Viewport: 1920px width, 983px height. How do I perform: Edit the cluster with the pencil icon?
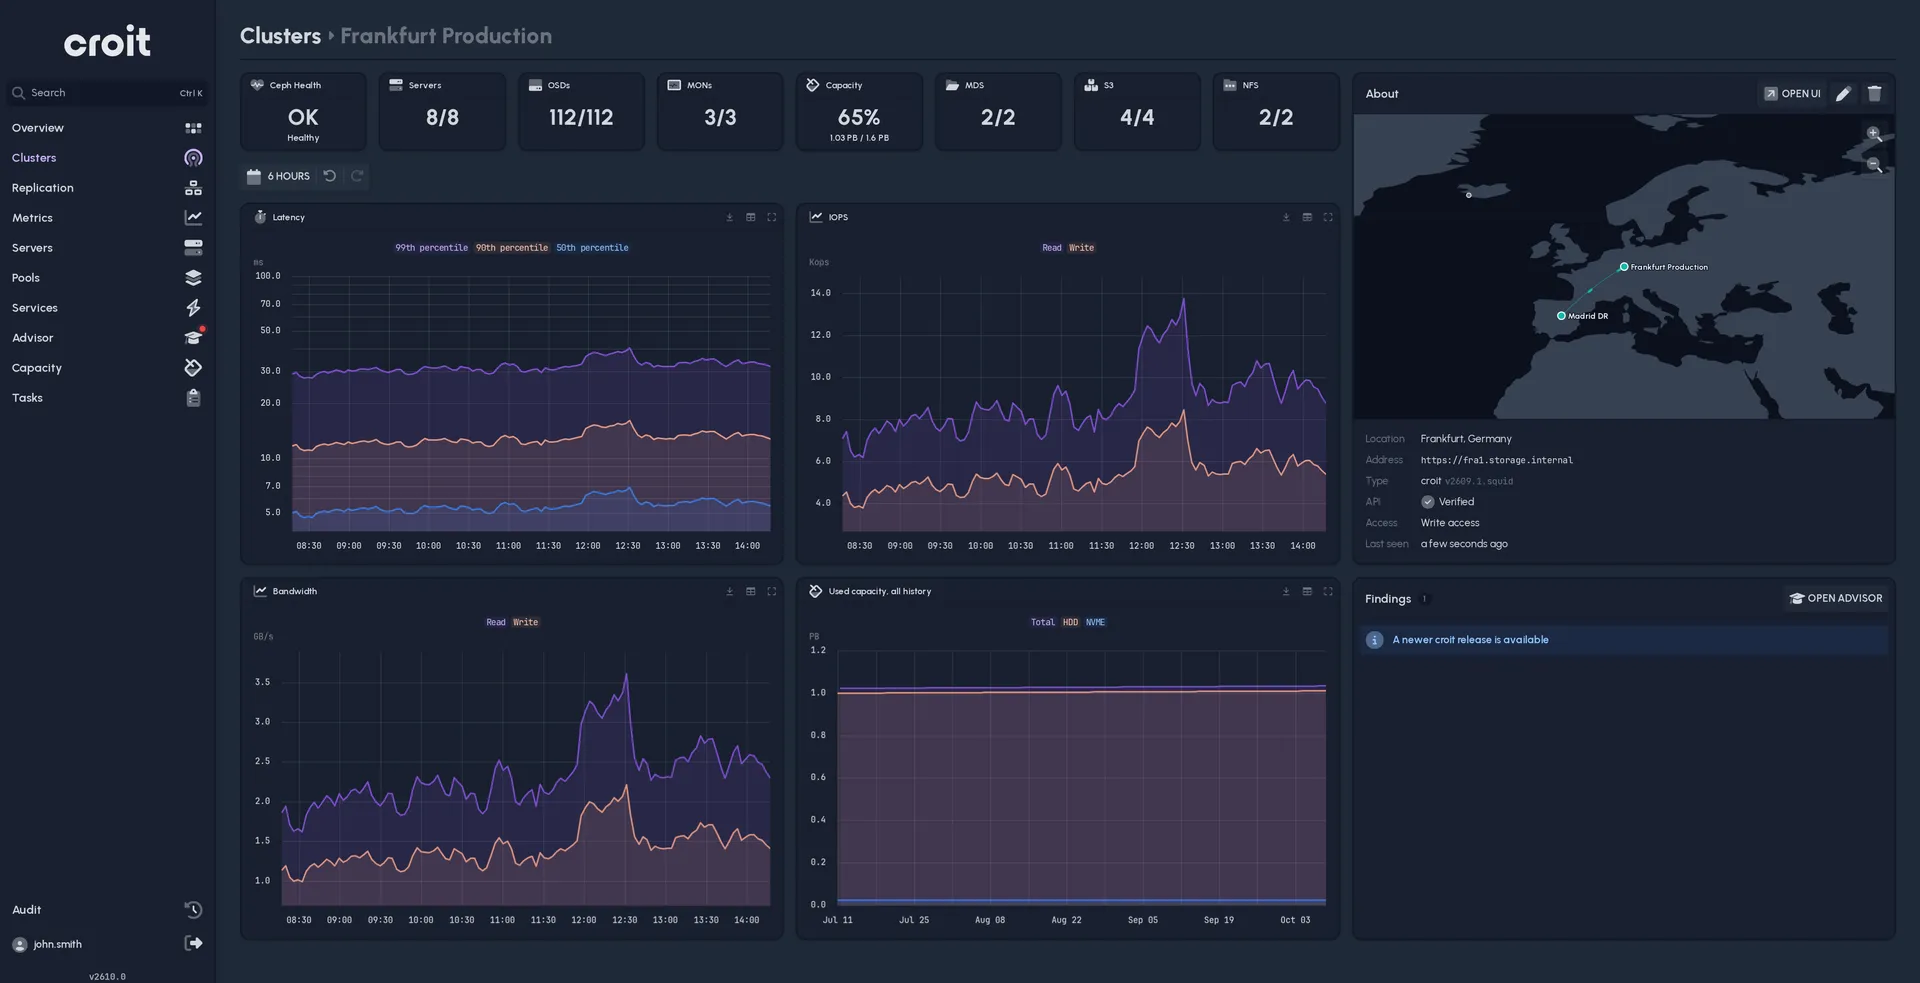1843,94
